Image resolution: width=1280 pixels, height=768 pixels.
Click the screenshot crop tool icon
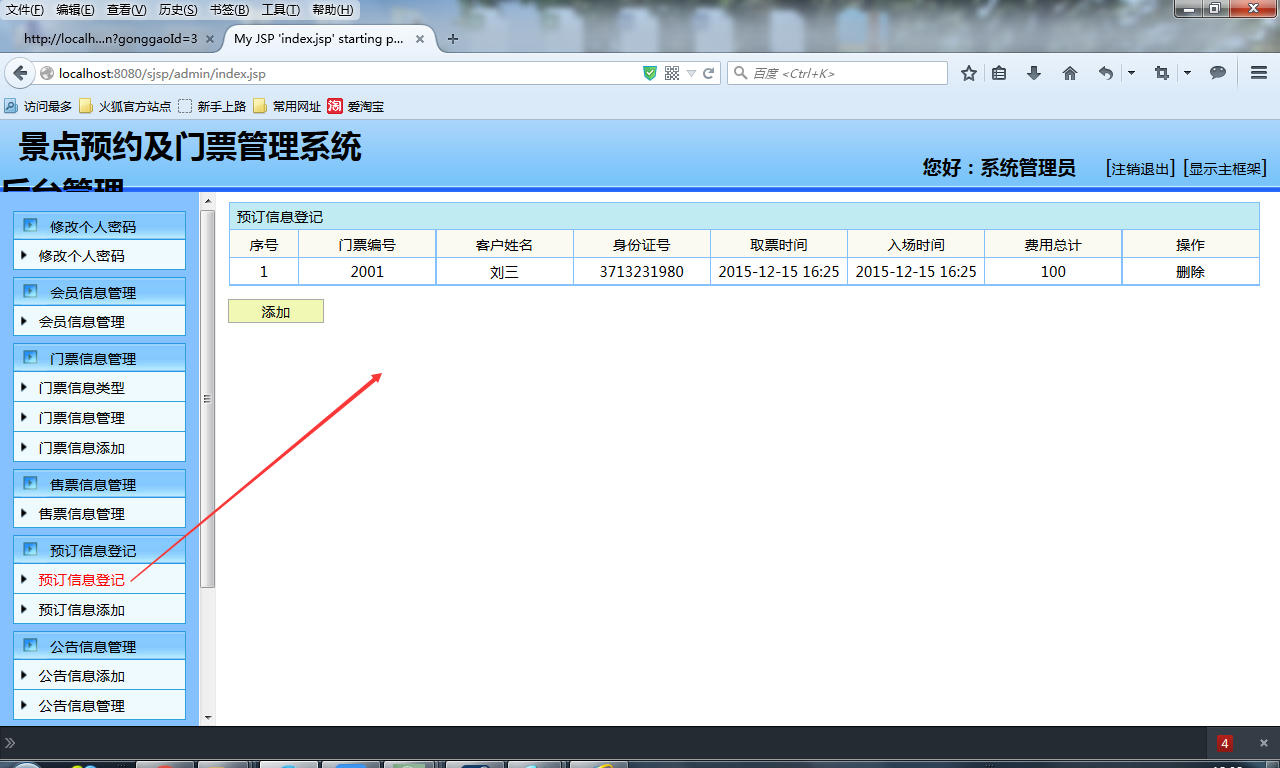click(x=1161, y=73)
